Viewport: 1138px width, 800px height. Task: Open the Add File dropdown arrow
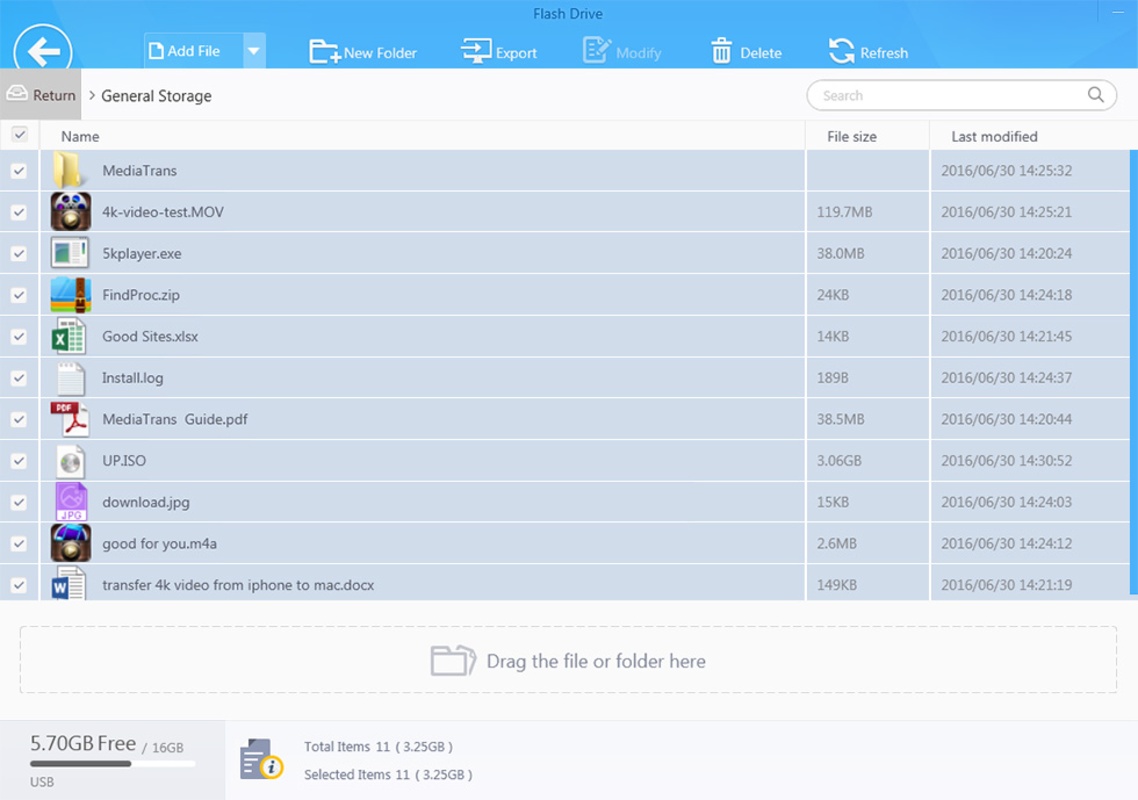[254, 51]
